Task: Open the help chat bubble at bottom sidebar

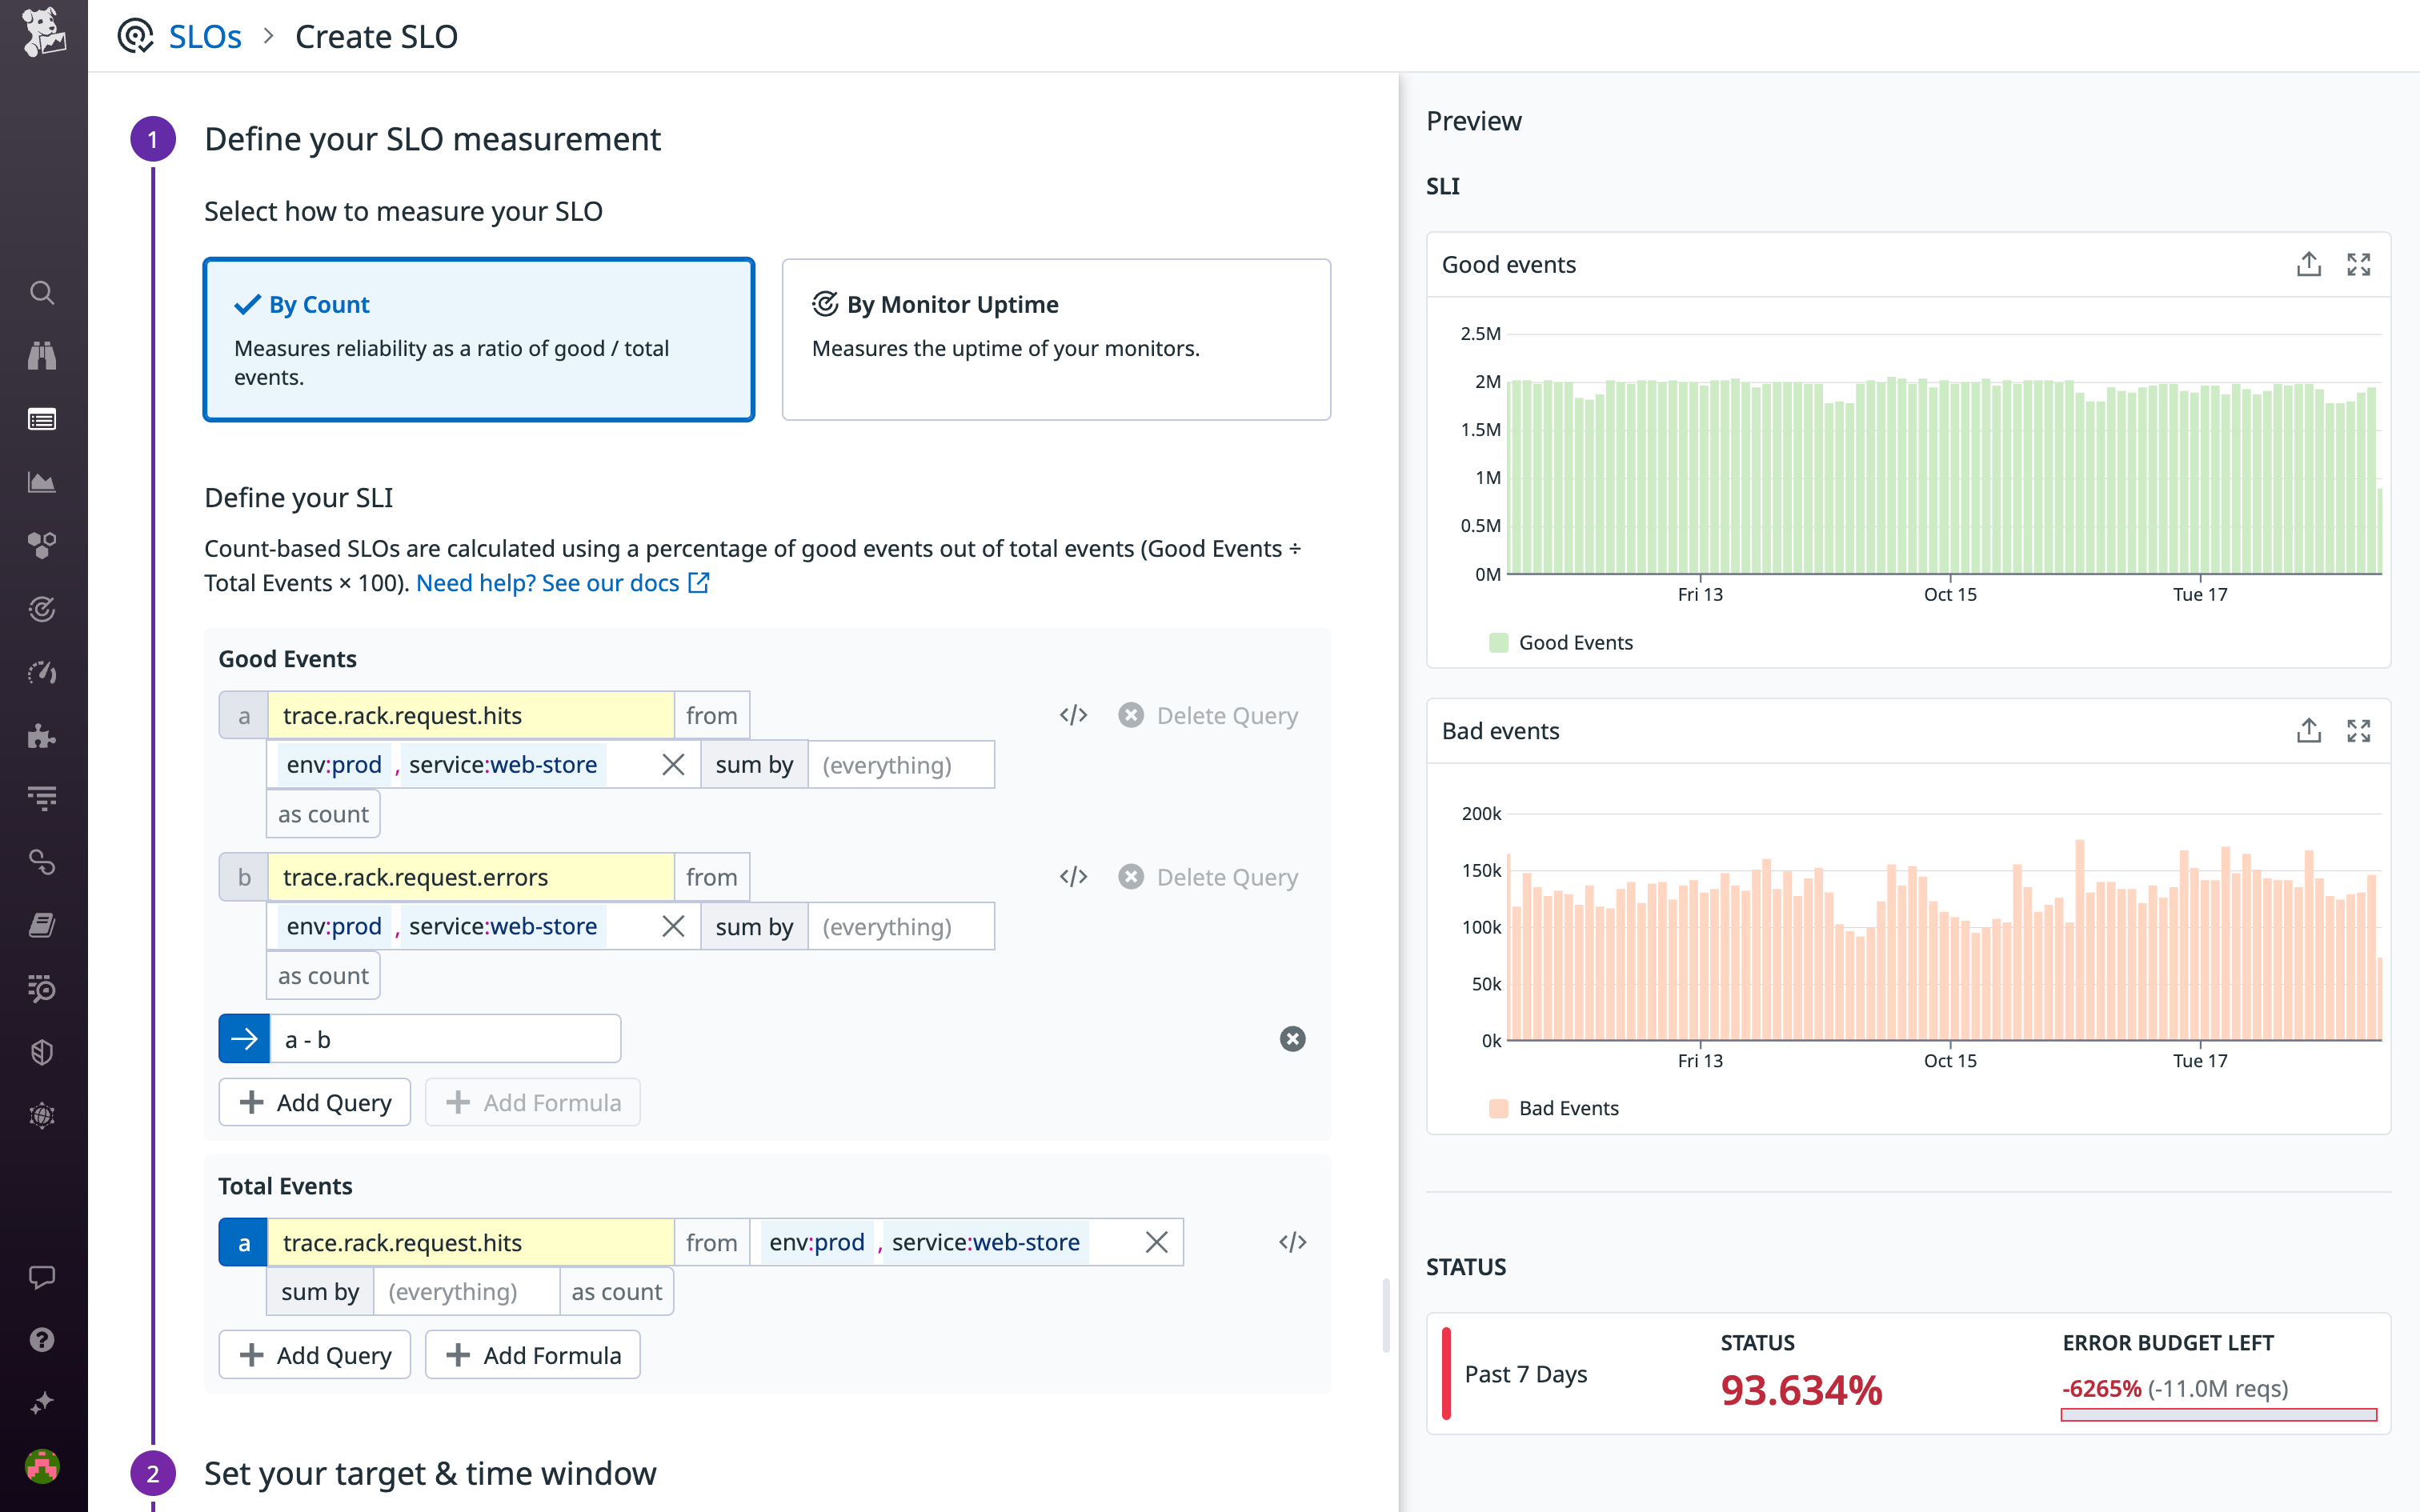Action: pos(42,1275)
